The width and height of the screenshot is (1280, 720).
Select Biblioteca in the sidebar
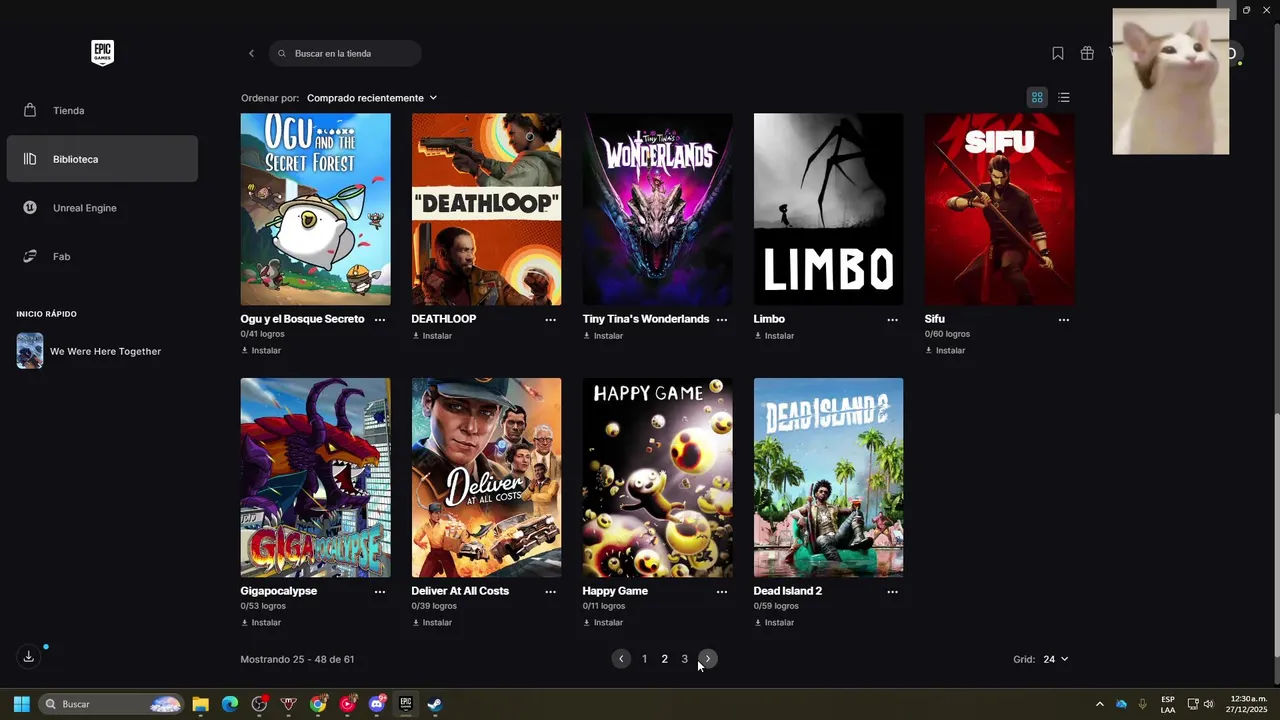(102, 159)
